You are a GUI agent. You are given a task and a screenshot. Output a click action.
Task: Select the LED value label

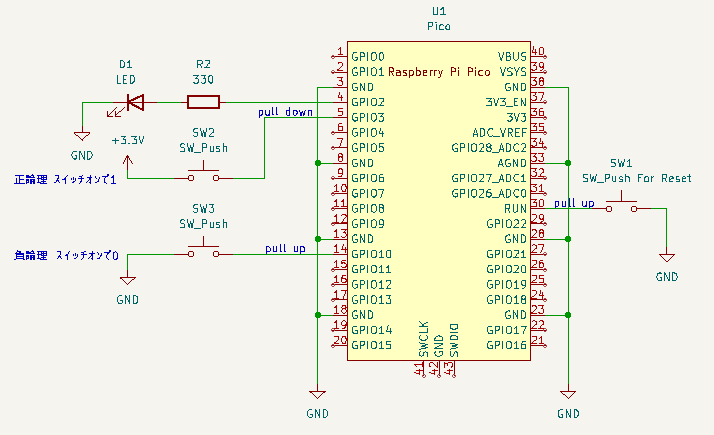[126, 80]
